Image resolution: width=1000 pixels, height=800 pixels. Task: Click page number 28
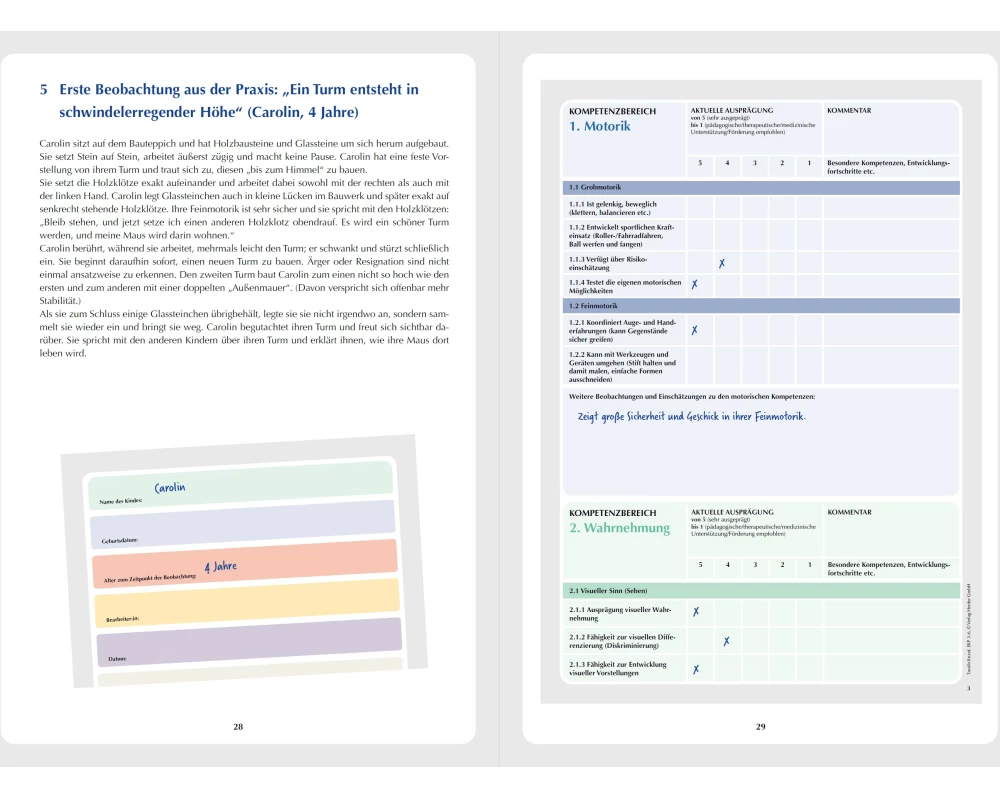(238, 727)
